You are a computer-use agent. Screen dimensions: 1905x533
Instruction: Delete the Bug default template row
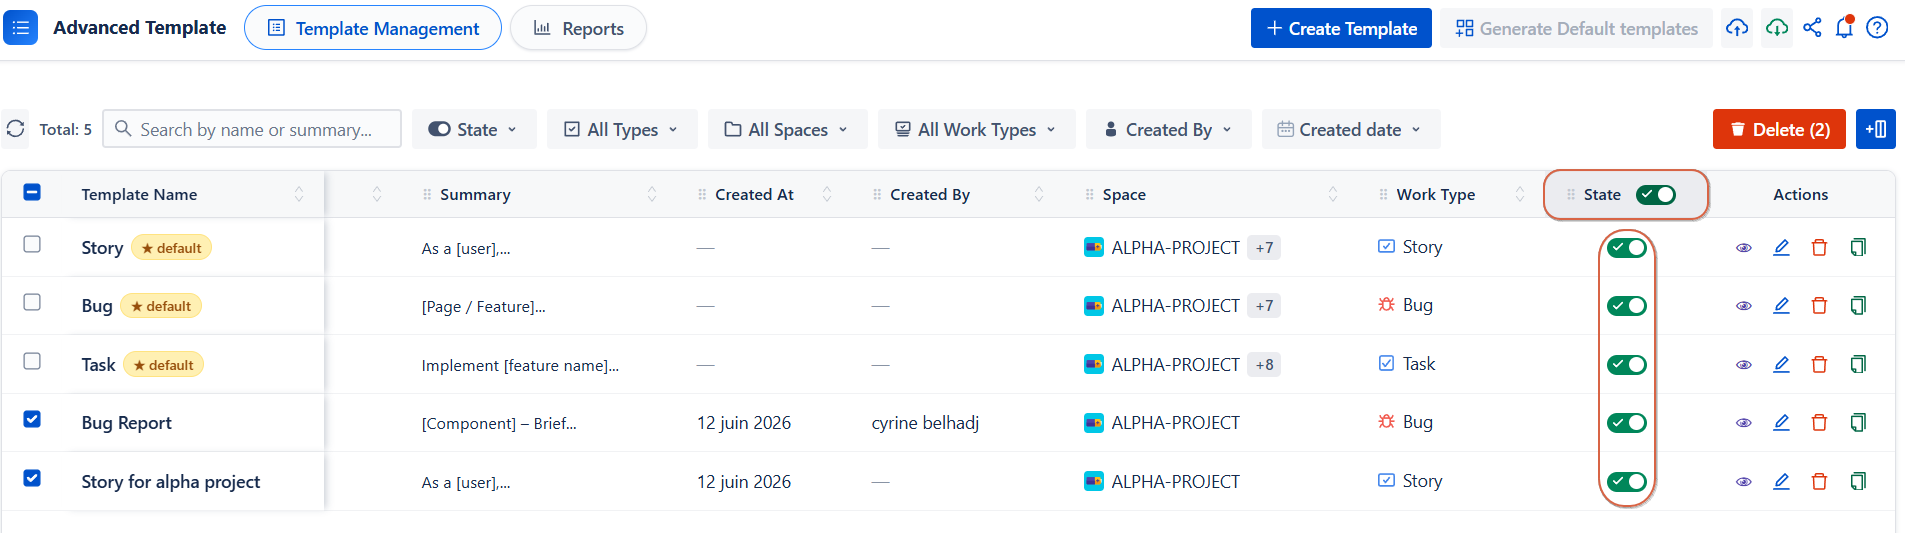coord(1819,305)
